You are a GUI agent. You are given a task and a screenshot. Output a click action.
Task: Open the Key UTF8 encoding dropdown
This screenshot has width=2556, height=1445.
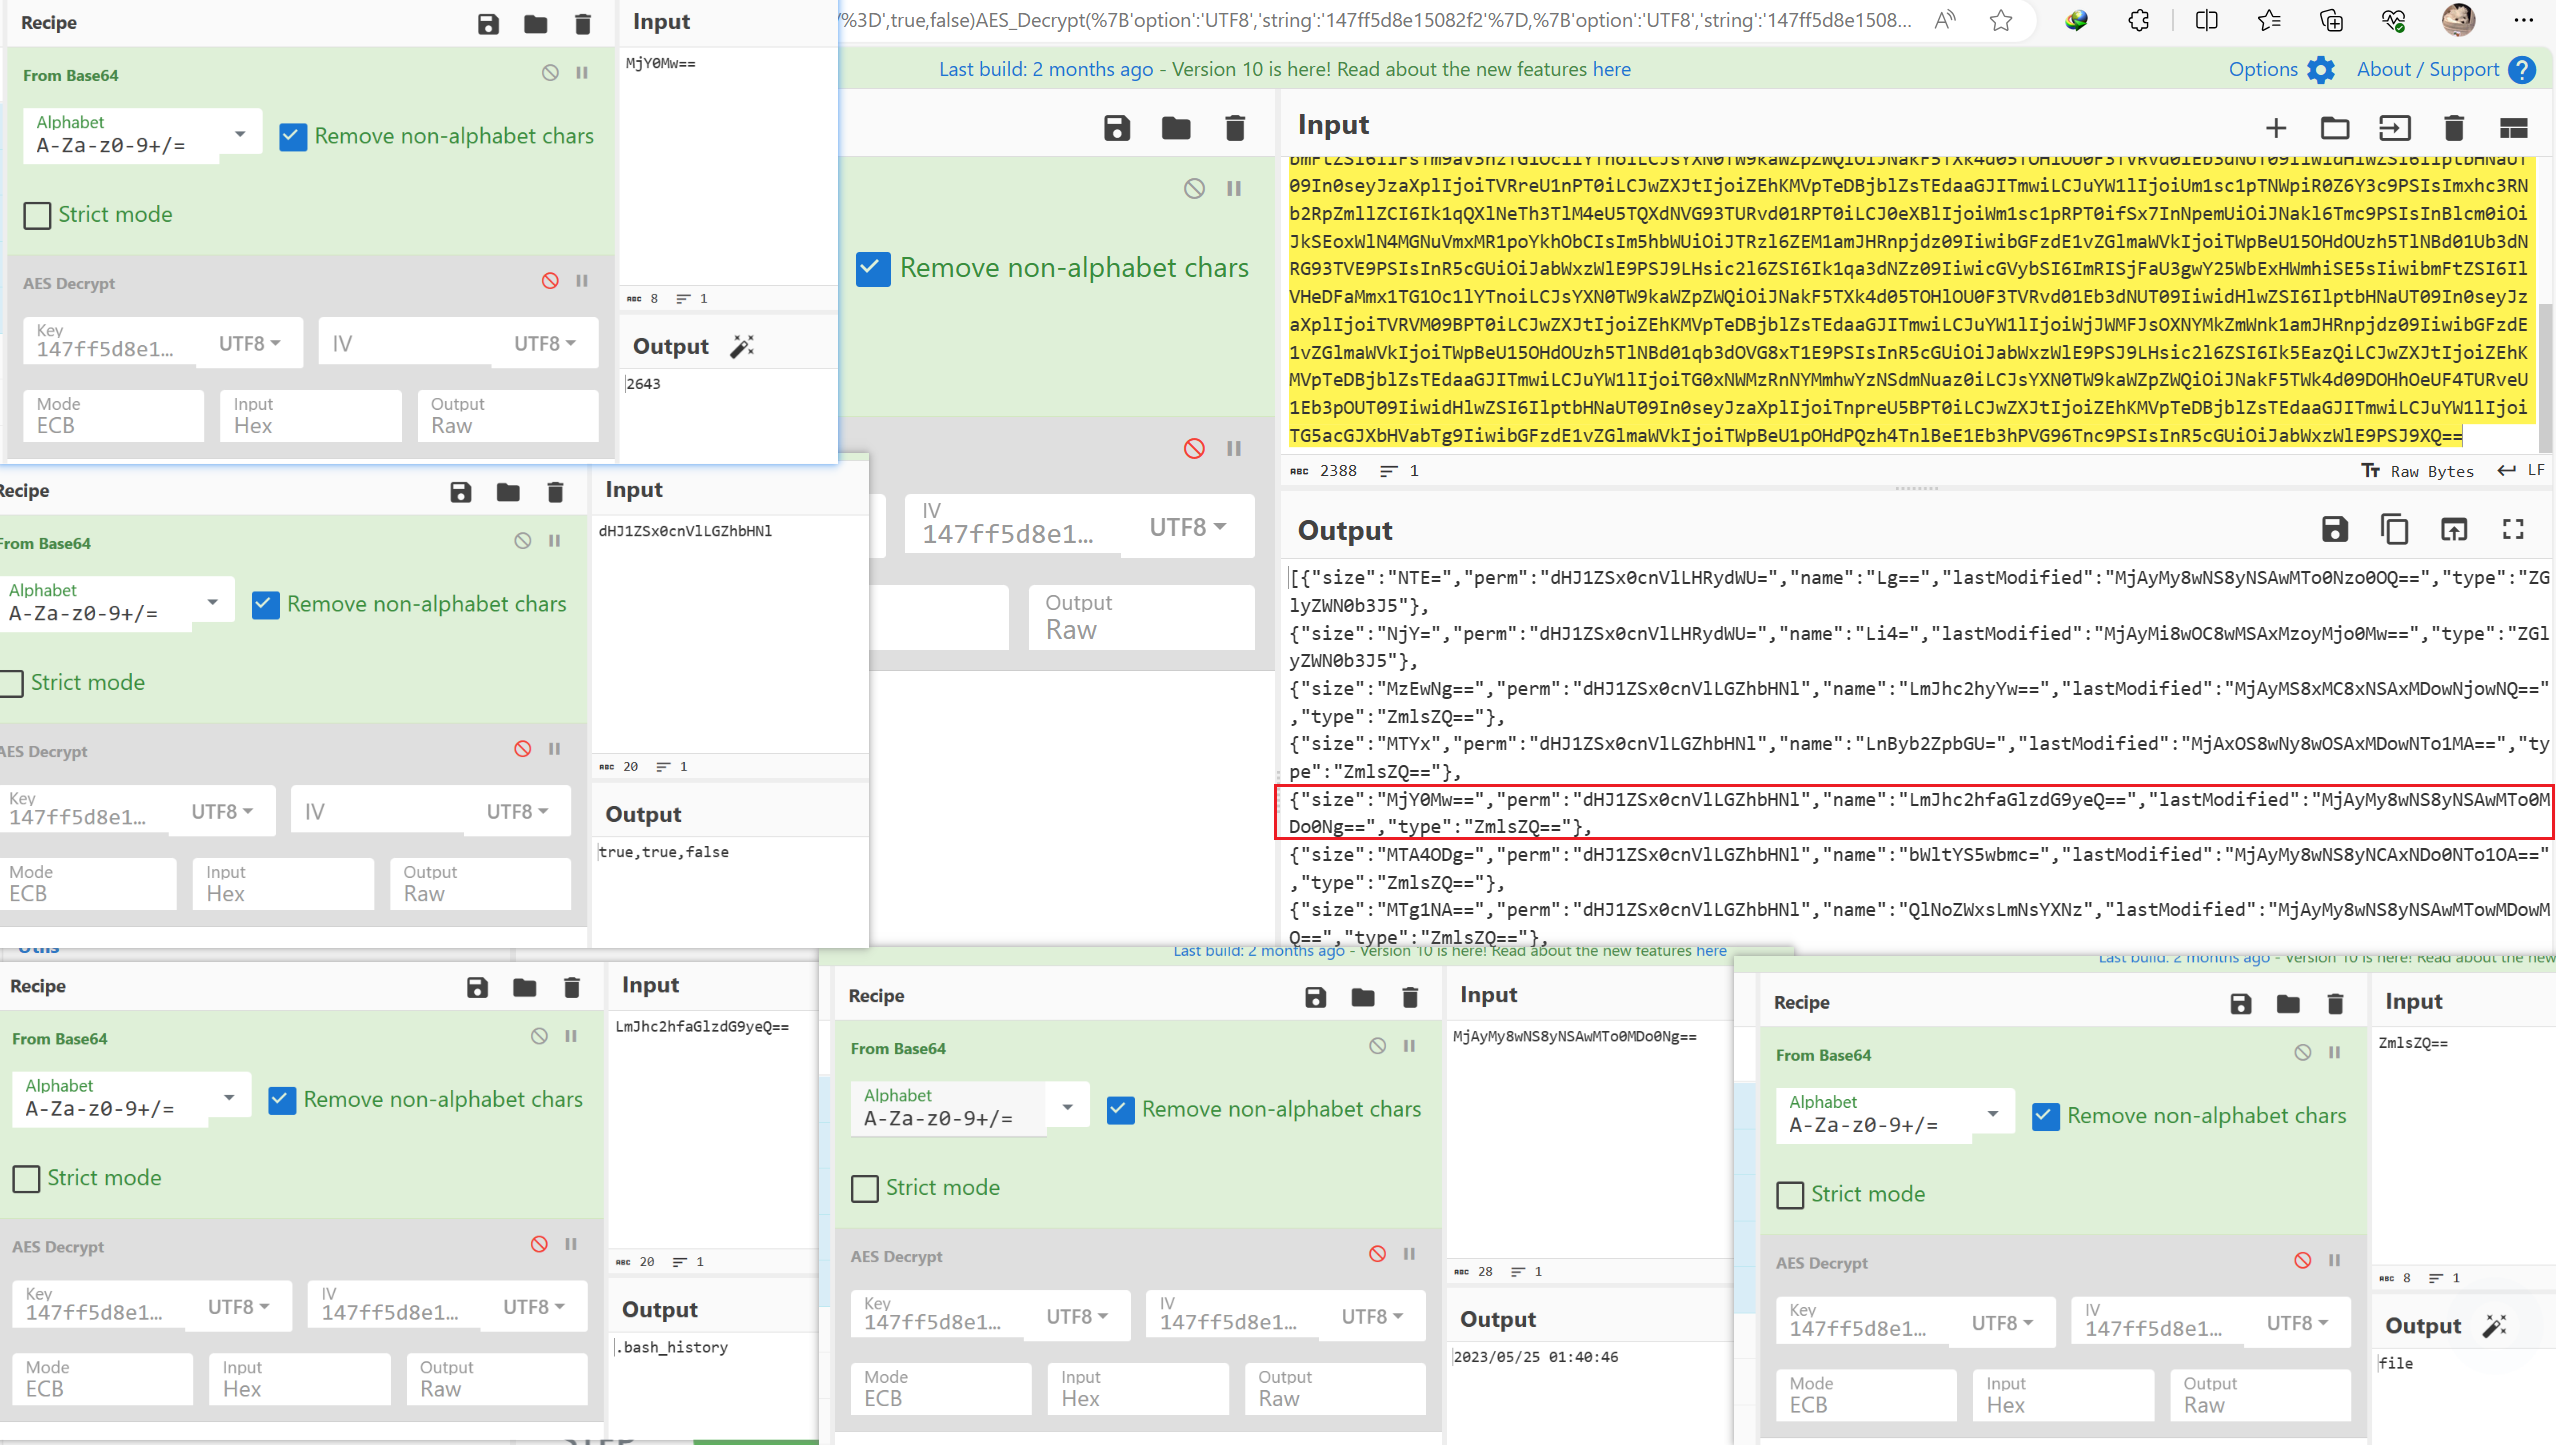click(248, 342)
